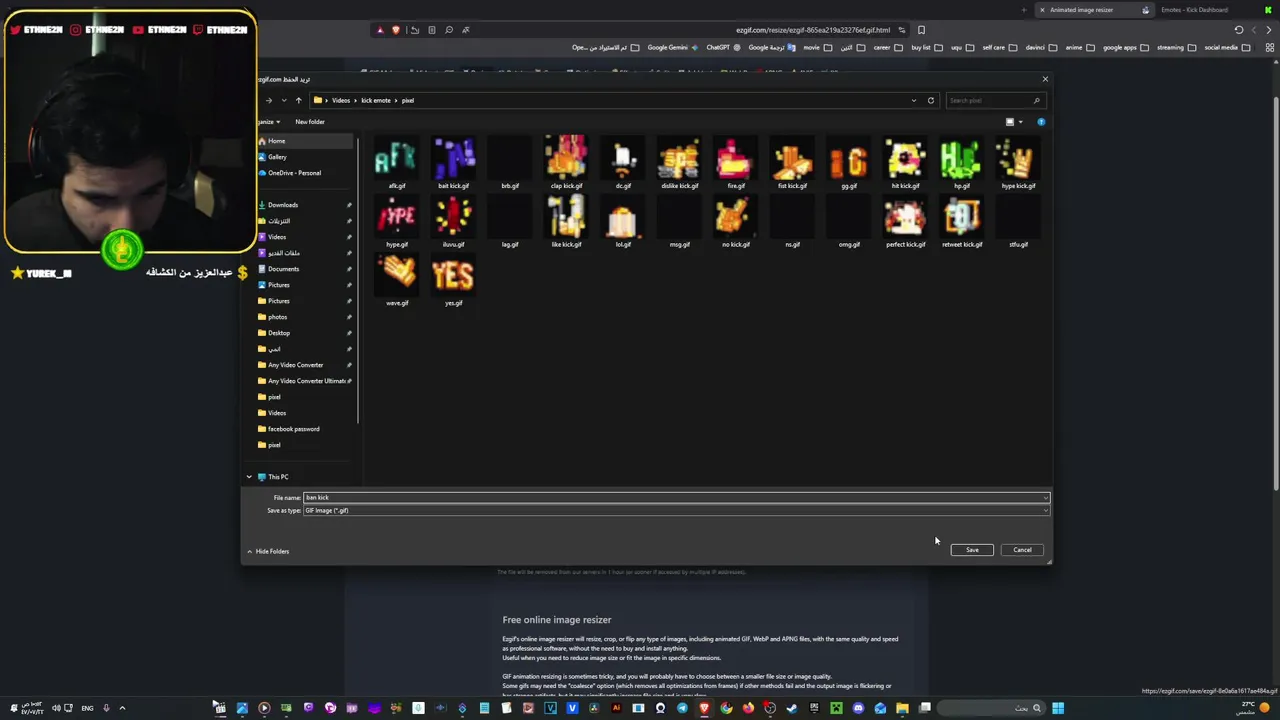1280x720 pixels.
Task: Open Home in navigation pane
Action: (x=306, y=141)
